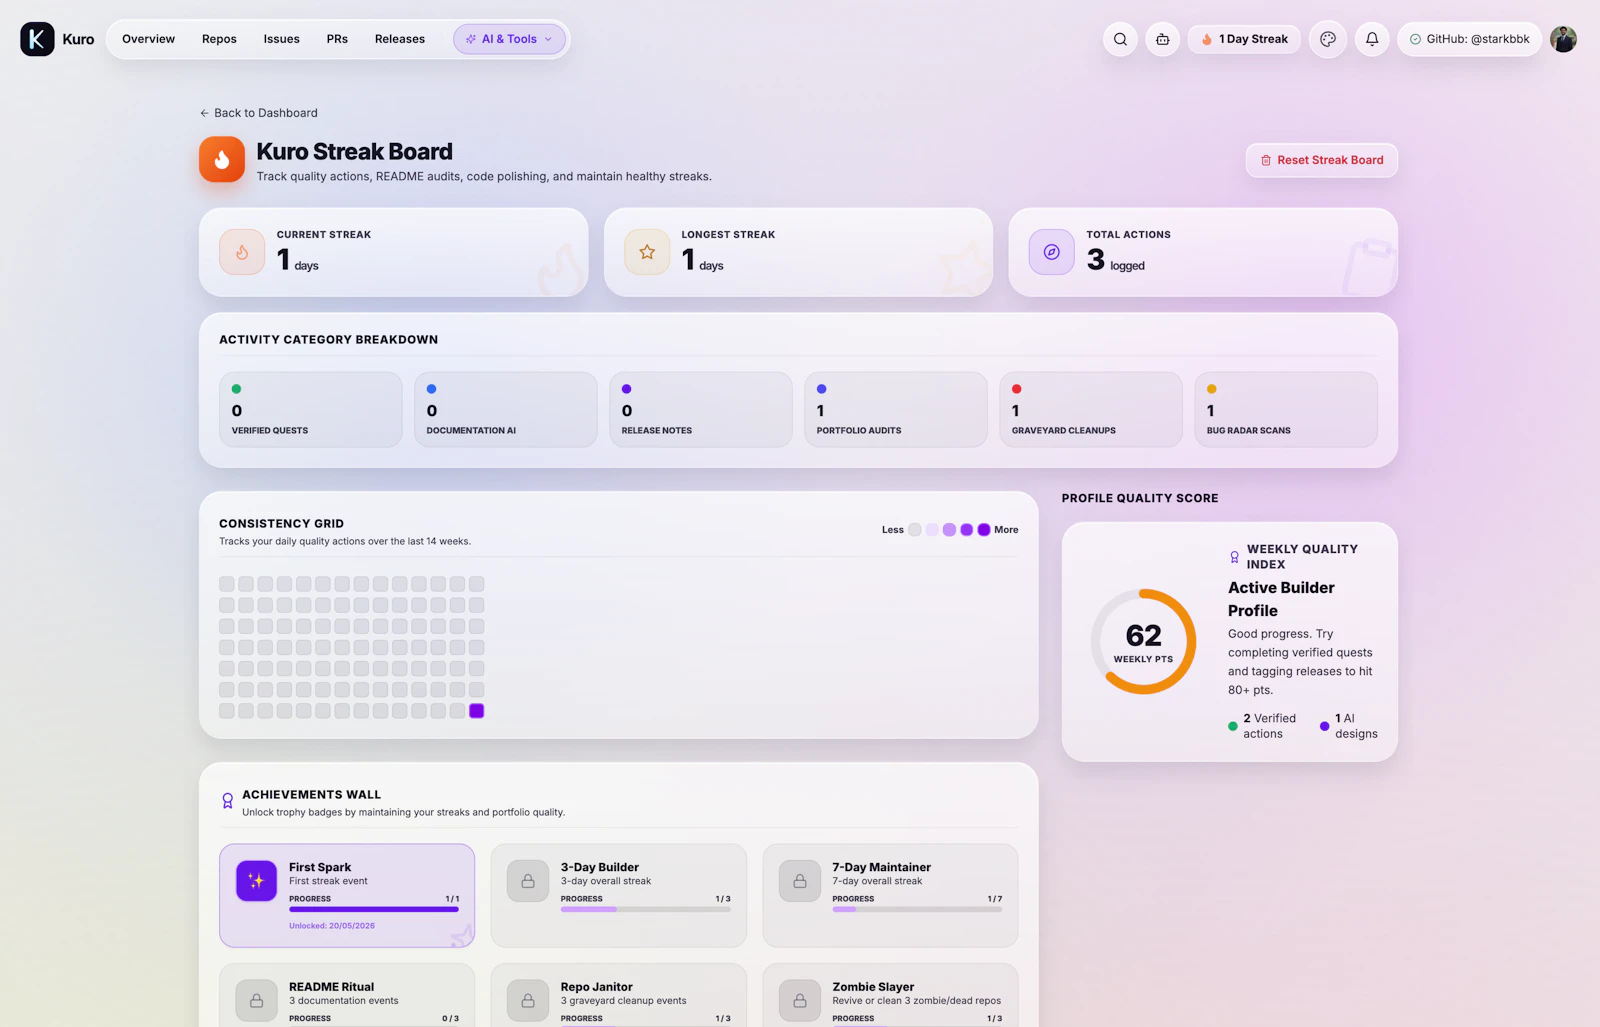Click the Consistency Grid heading
This screenshot has width=1600, height=1027.
(x=281, y=524)
